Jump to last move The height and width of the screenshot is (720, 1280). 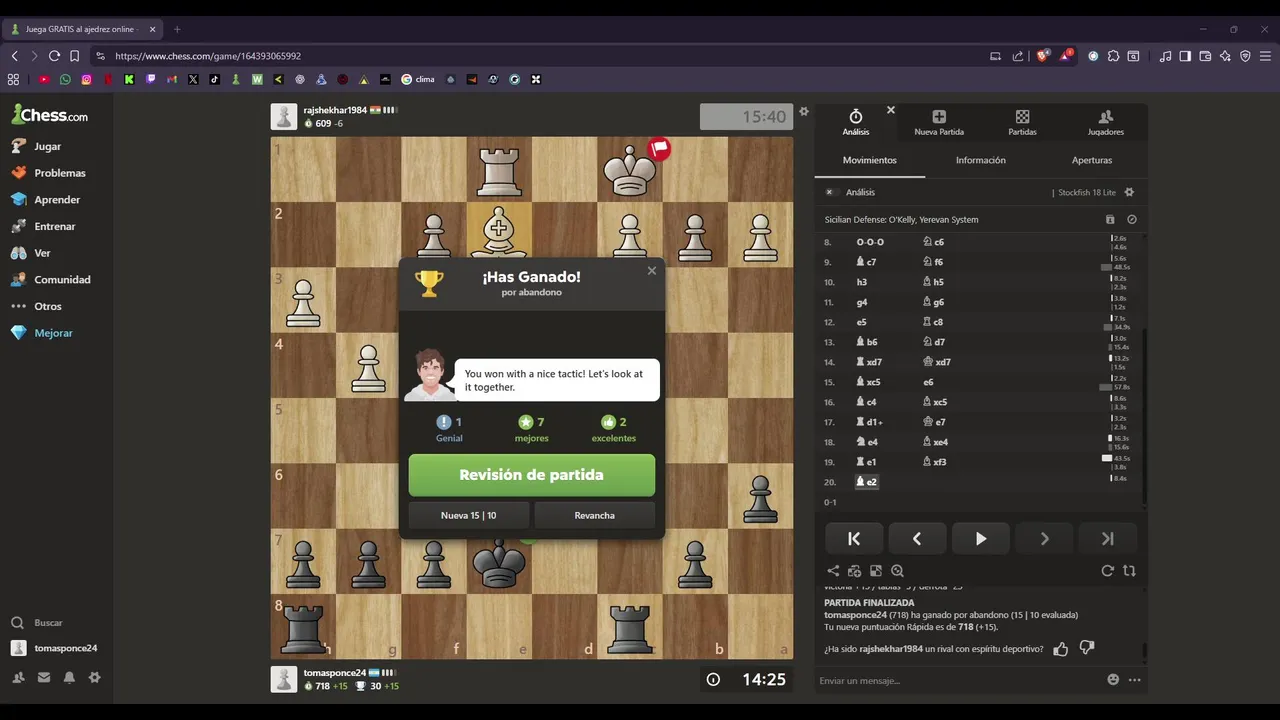(x=1108, y=538)
